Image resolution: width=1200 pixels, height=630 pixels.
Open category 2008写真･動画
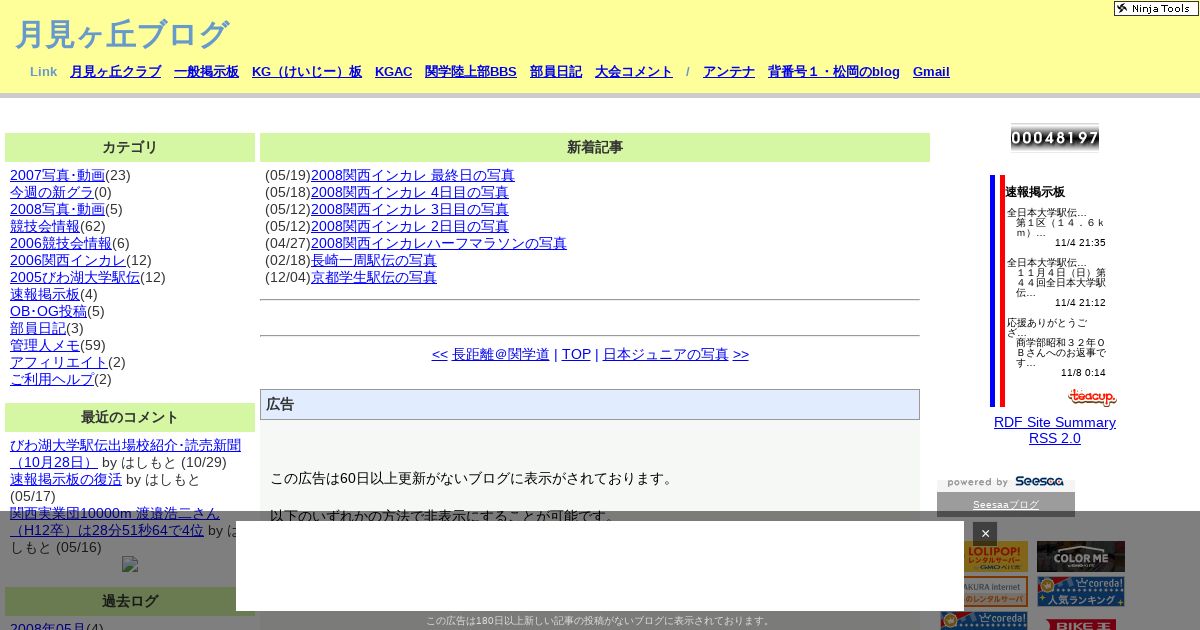(57, 209)
